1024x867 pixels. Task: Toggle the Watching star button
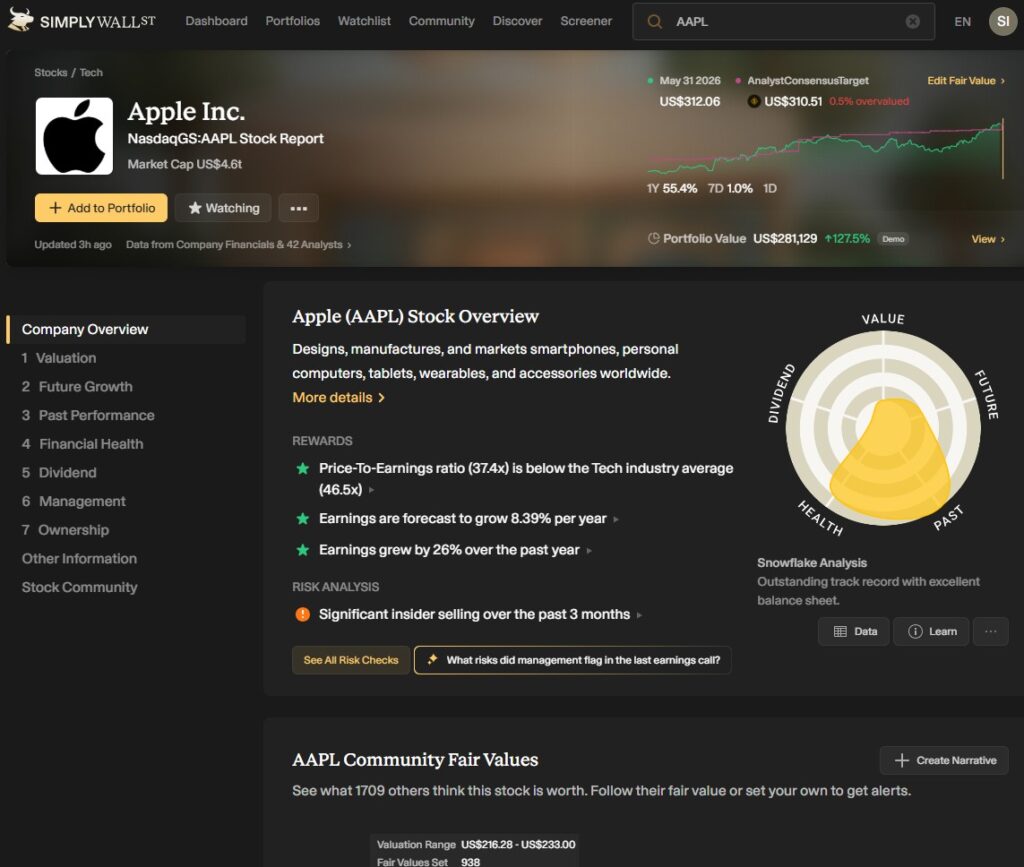[x=223, y=208]
